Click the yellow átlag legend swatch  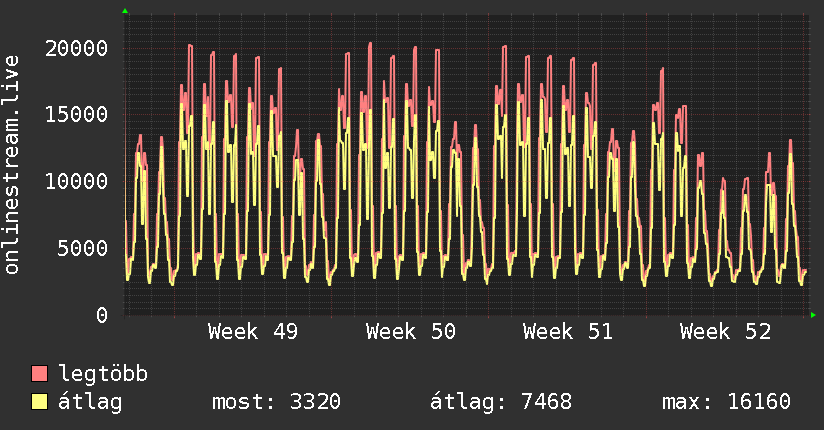(x=39, y=402)
